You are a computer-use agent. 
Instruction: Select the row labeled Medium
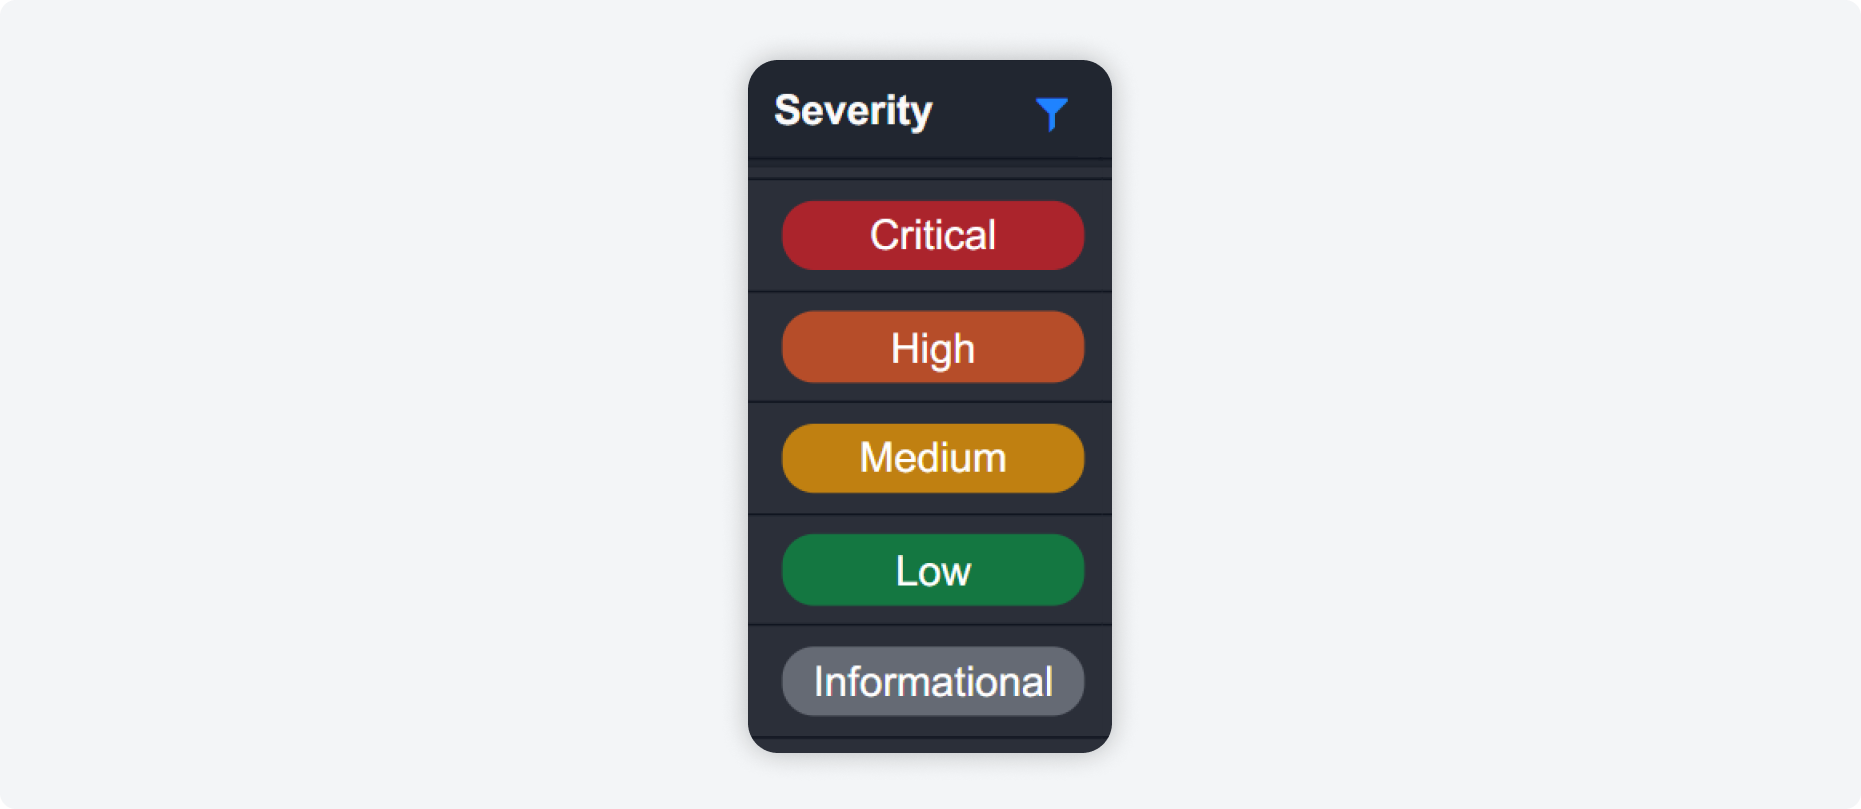point(932,458)
